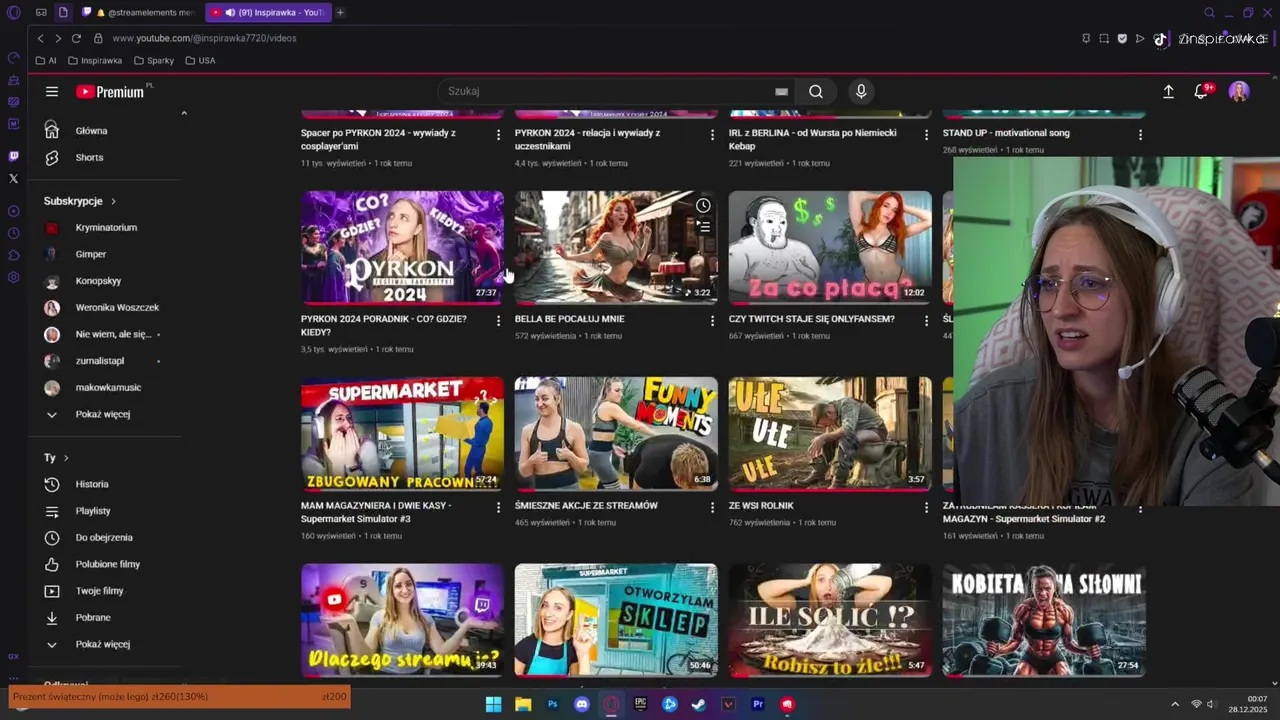This screenshot has width=1280, height=720.
Task: Expand the Ty section header
Action: coord(56,457)
